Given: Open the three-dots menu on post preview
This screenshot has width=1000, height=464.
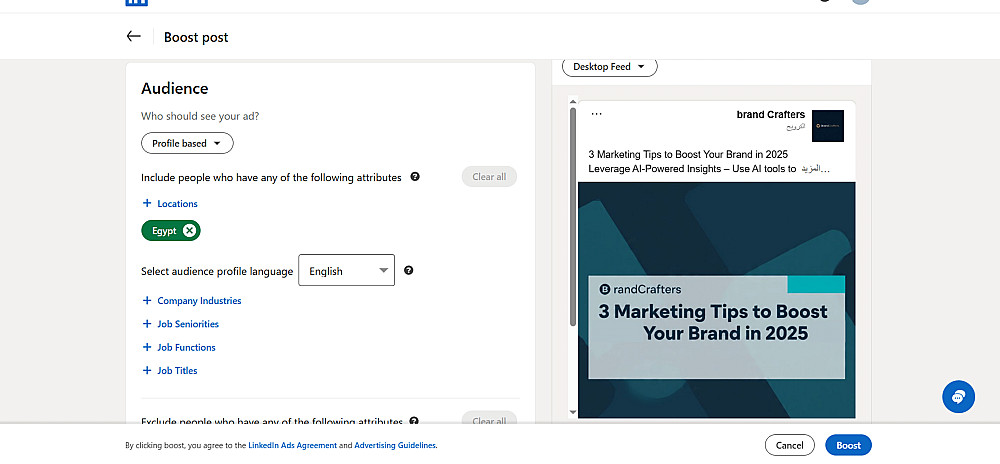Looking at the screenshot, I should [x=597, y=114].
